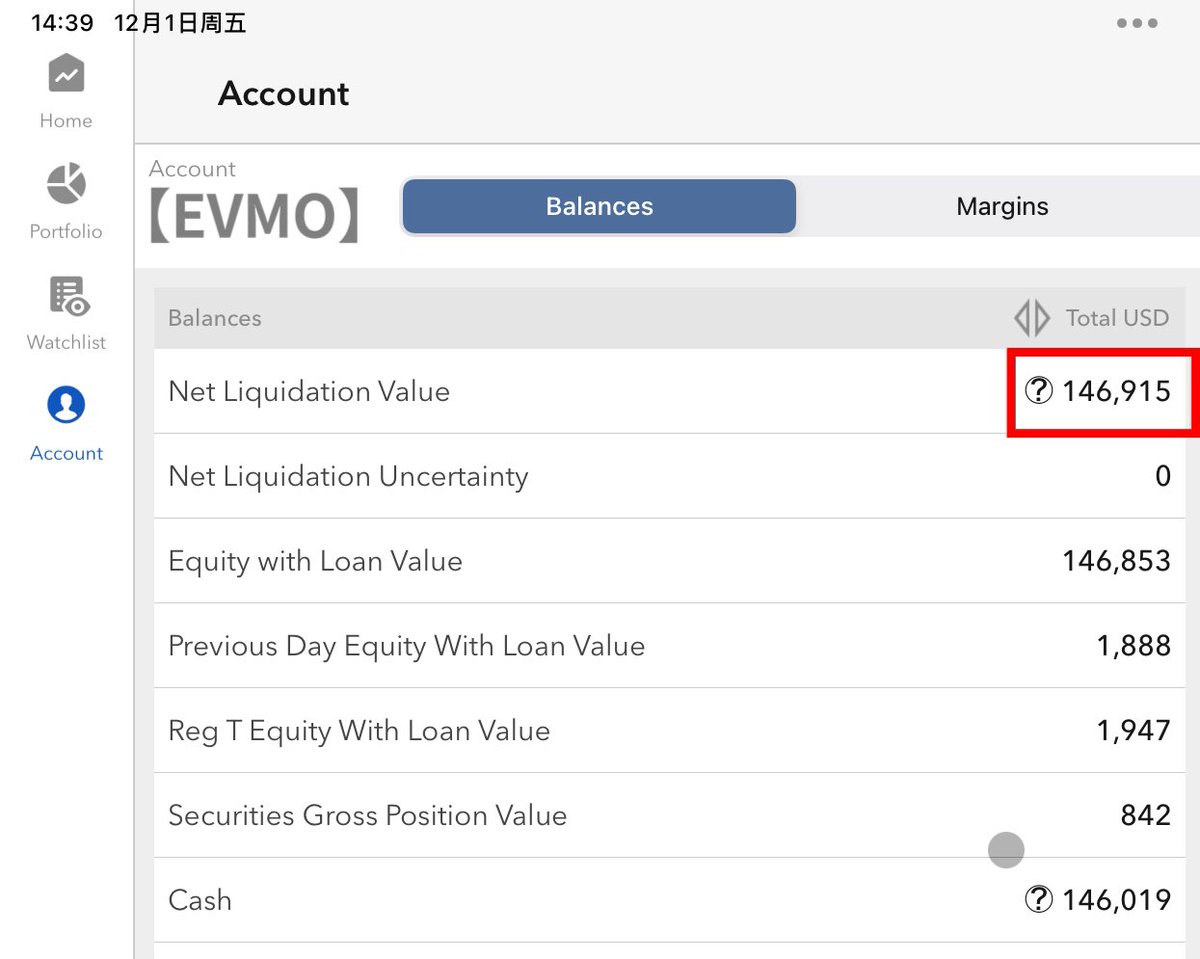Switch to the Margins tab

(x=1002, y=206)
